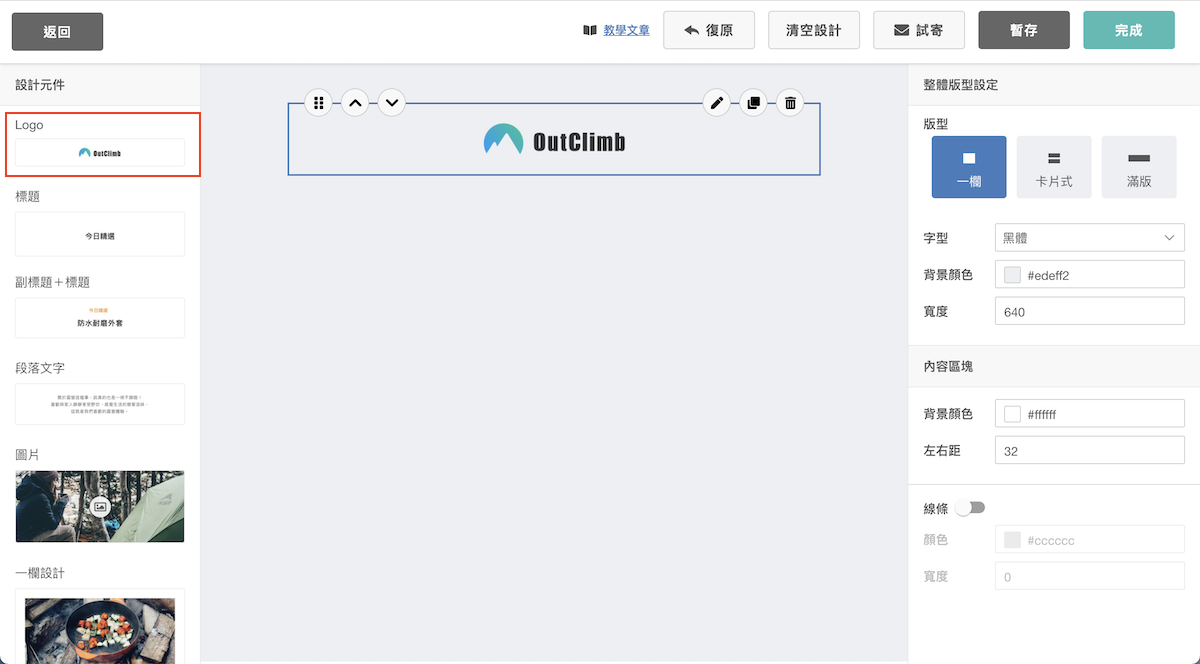The height and width of the screenshot is (664, 1200).
Task: Click the 試寄 test send button
Action: (919, 30)
